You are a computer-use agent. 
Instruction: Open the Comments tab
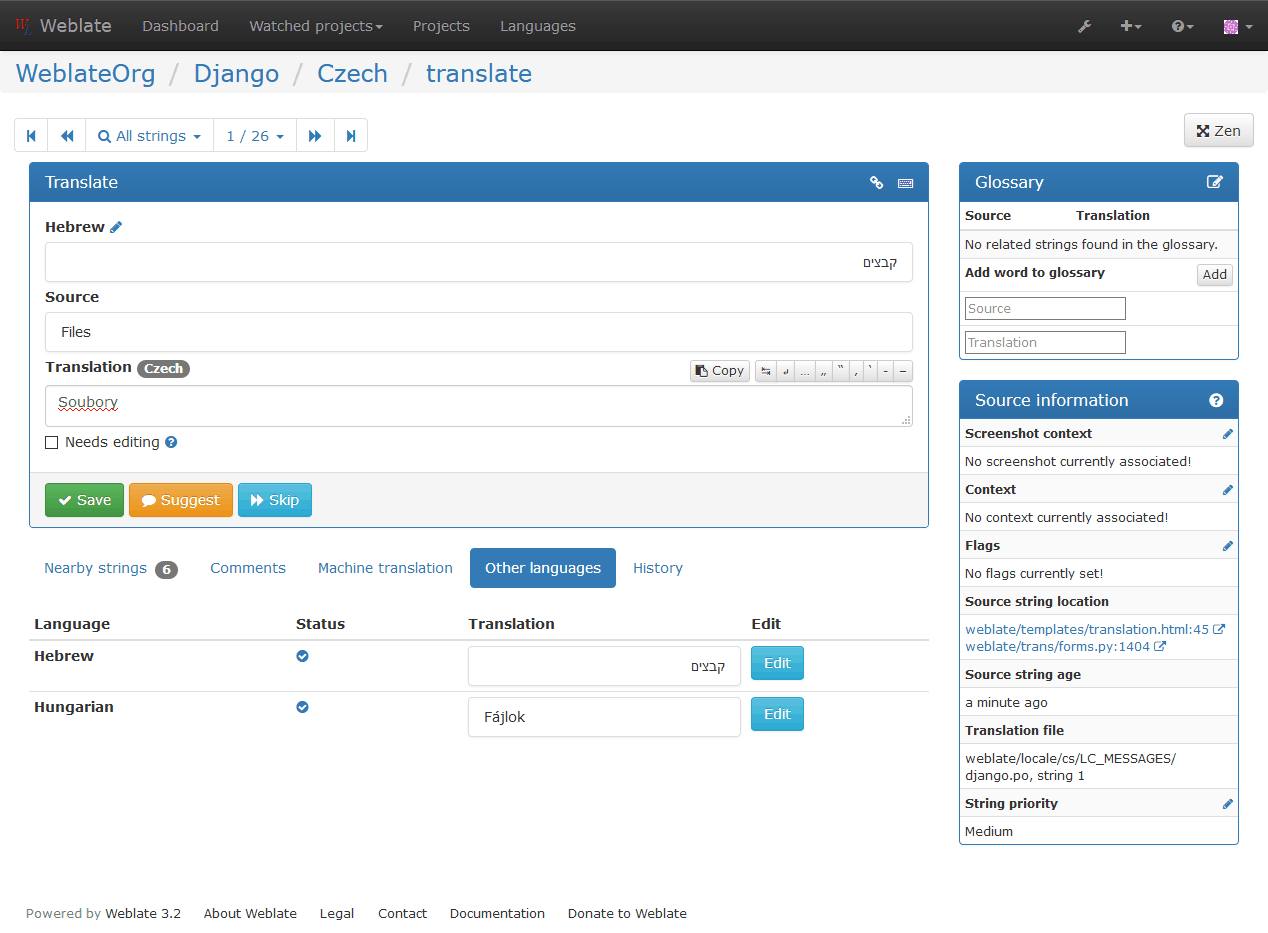[x=248, y=568]
